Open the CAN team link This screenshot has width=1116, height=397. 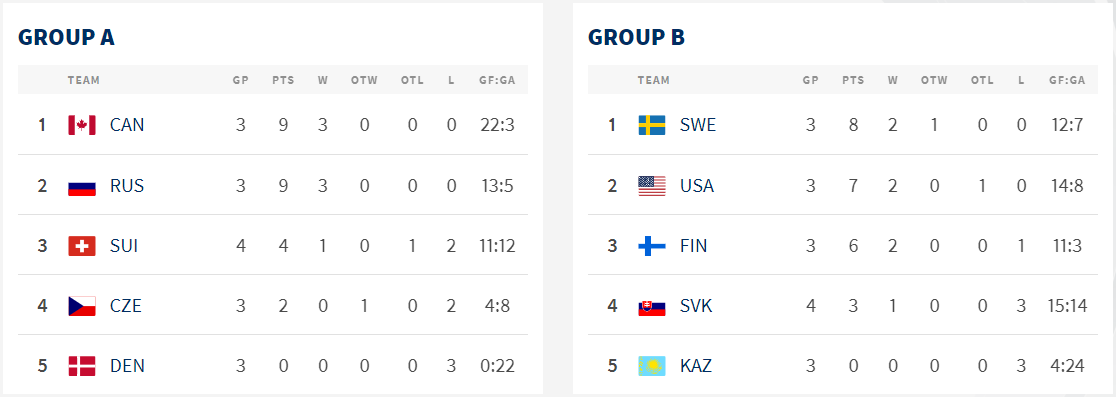pyautogui.click(x=127, y=125)
